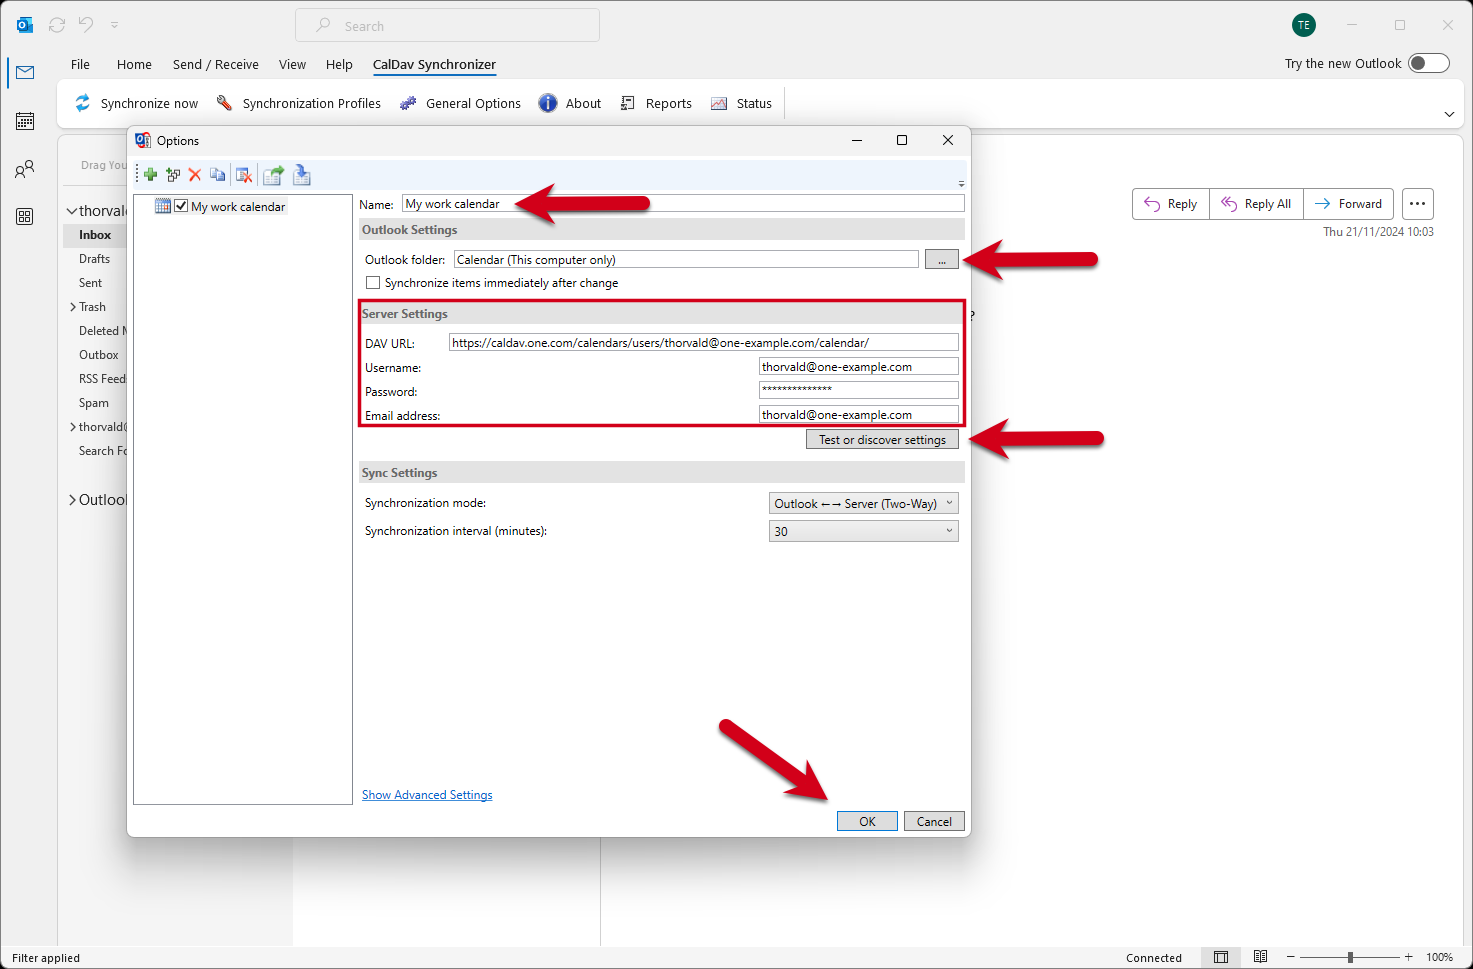Click the Synchronize now toolbar button
Screen dimensions: 1473x969
point(136,103)
